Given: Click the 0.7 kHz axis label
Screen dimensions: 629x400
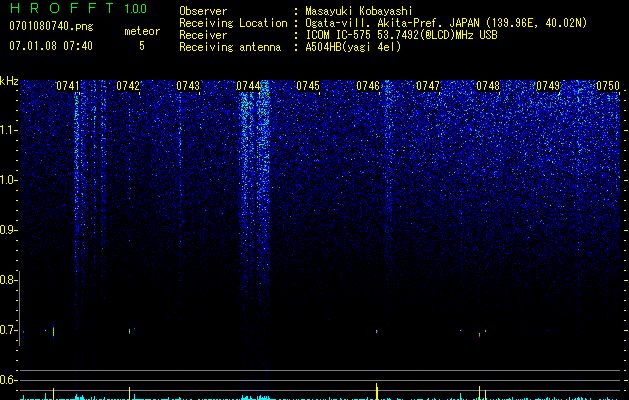Looking at the screenshot, I should pos(9,330).
